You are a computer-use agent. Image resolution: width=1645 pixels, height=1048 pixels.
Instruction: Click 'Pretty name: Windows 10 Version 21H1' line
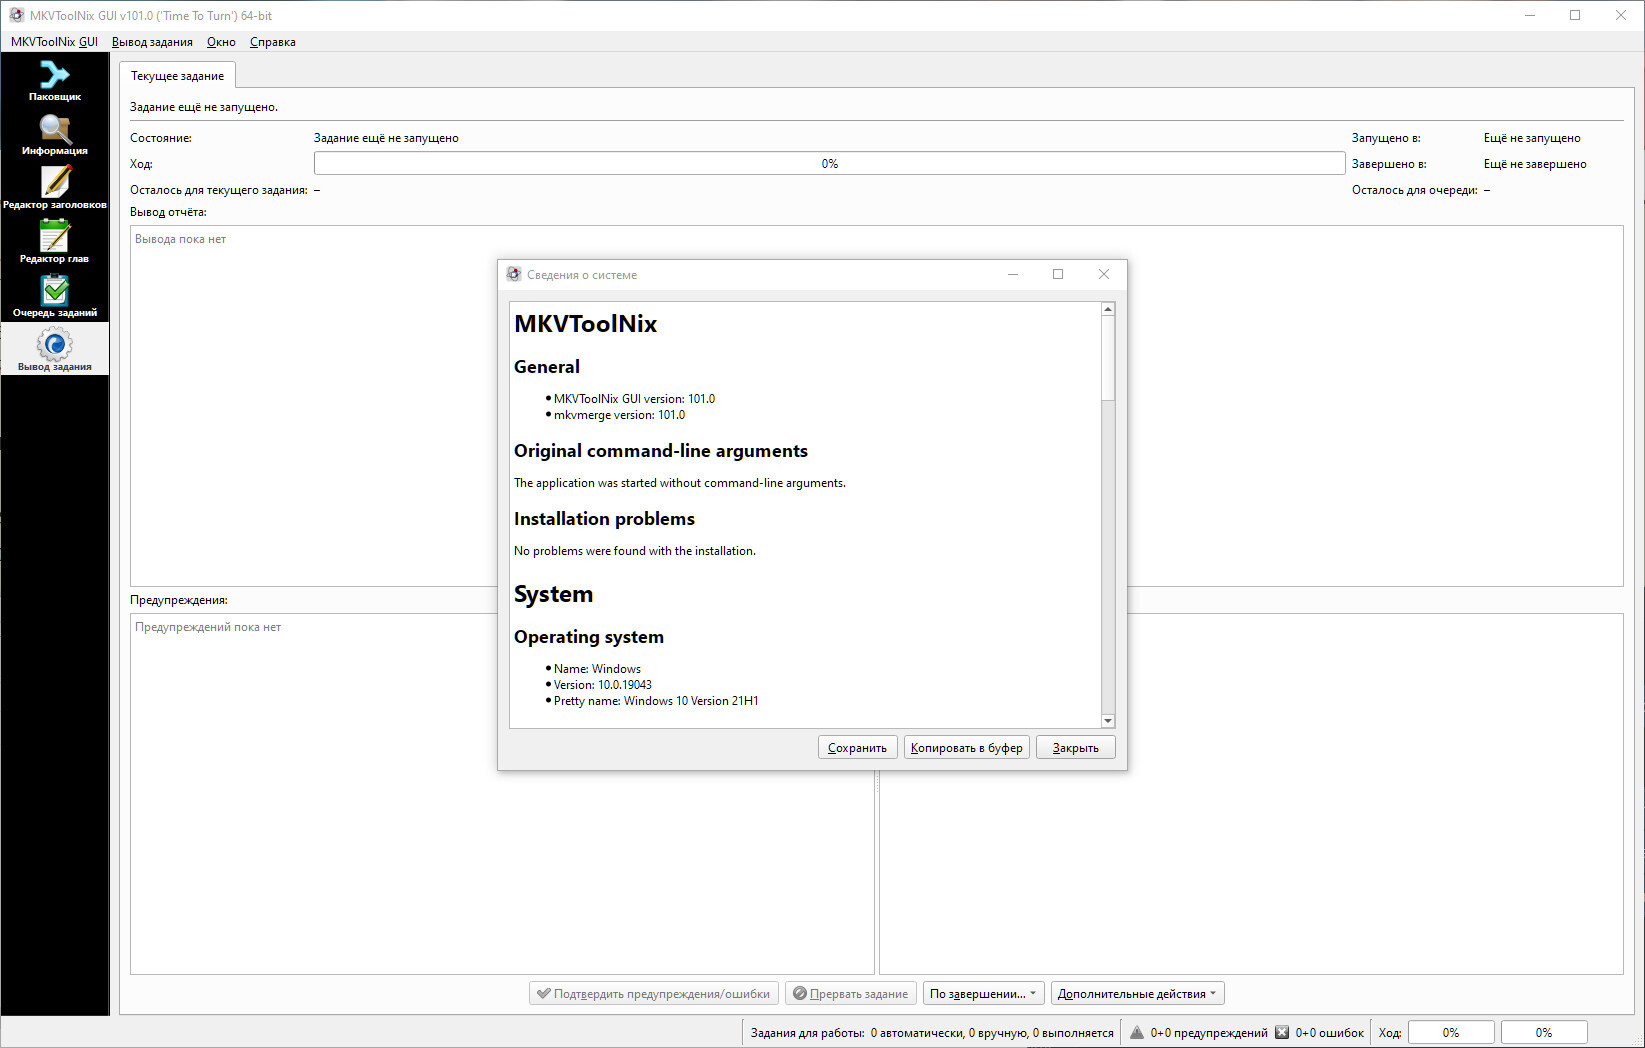point(656,701)
